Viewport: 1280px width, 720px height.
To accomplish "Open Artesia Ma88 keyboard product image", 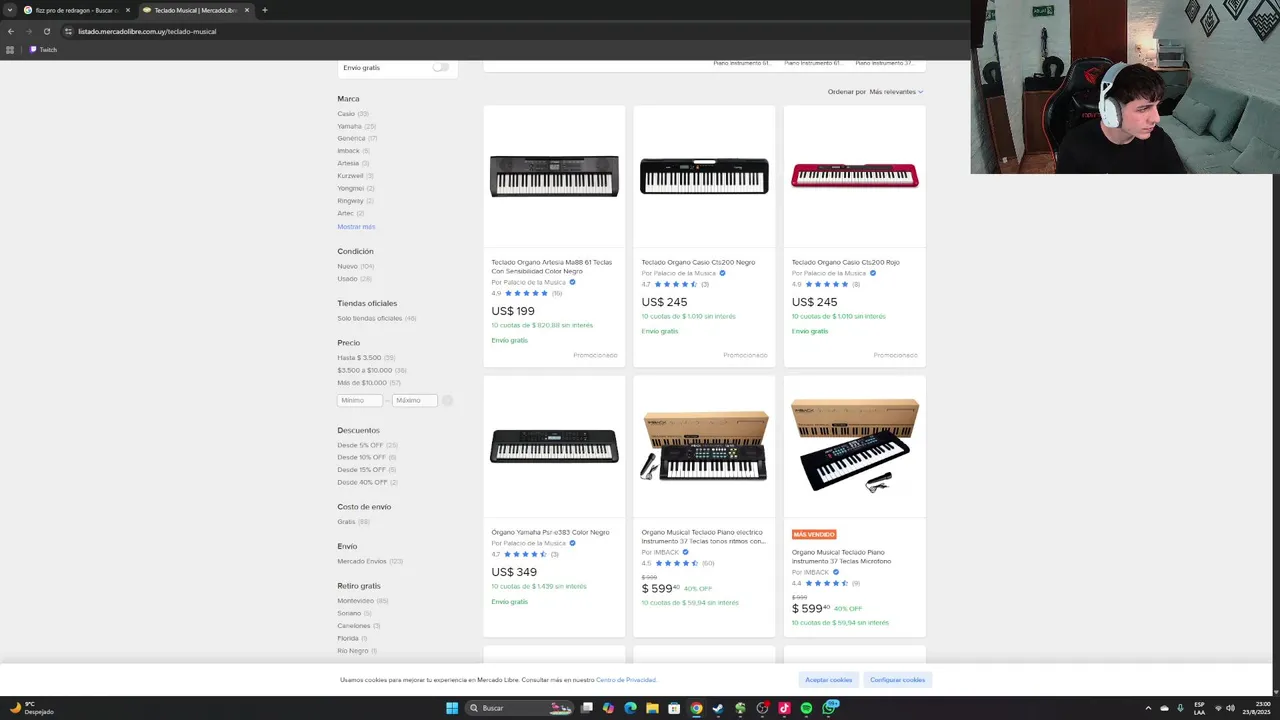I will pos(554,176).
